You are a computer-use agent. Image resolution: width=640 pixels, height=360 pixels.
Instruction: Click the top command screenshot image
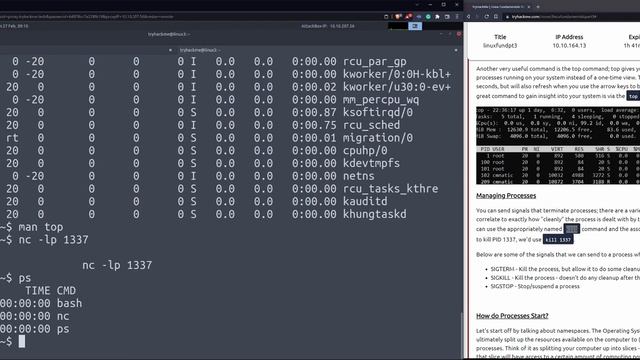[x=558, y=145]
